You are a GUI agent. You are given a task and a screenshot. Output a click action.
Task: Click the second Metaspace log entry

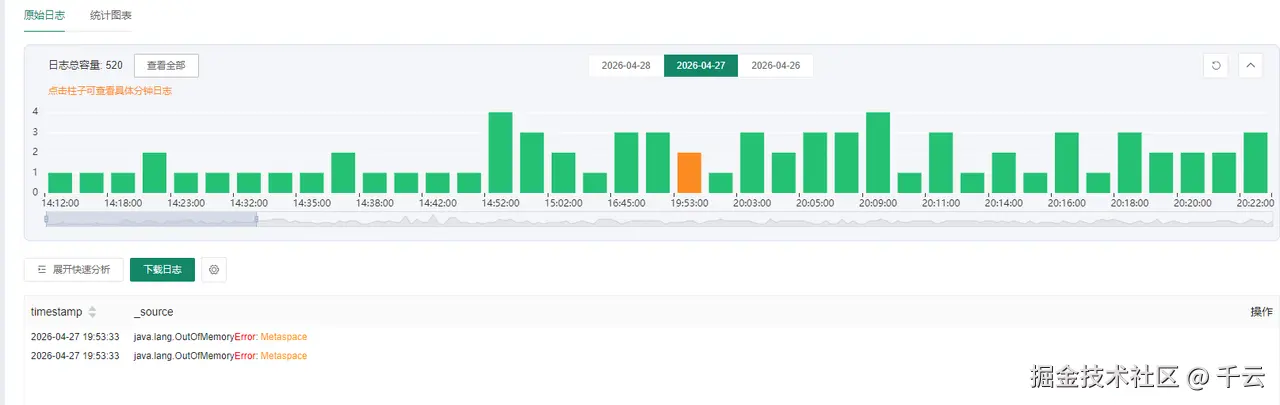283,356
